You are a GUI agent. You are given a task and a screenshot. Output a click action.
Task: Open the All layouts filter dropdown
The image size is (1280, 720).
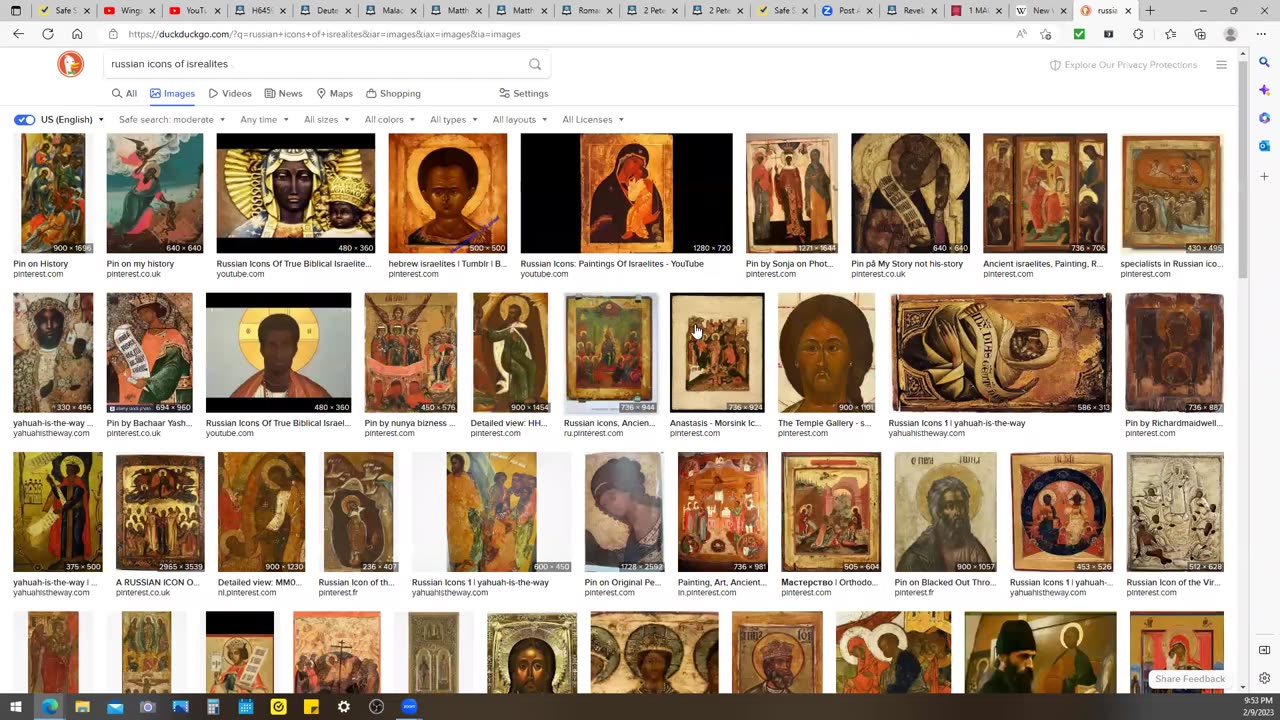[520, 120]
